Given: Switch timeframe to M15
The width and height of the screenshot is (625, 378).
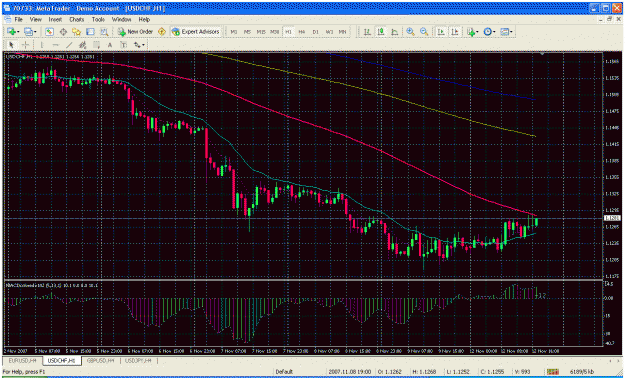Looking at the screenshot, I should (261, 32).
